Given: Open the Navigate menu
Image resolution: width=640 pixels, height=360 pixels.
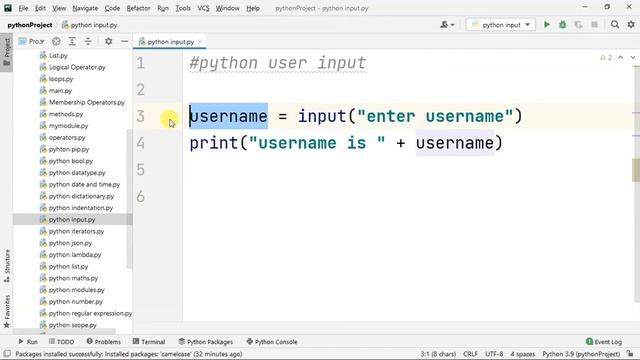Looking at the screenshot, I should coord(85,8).
